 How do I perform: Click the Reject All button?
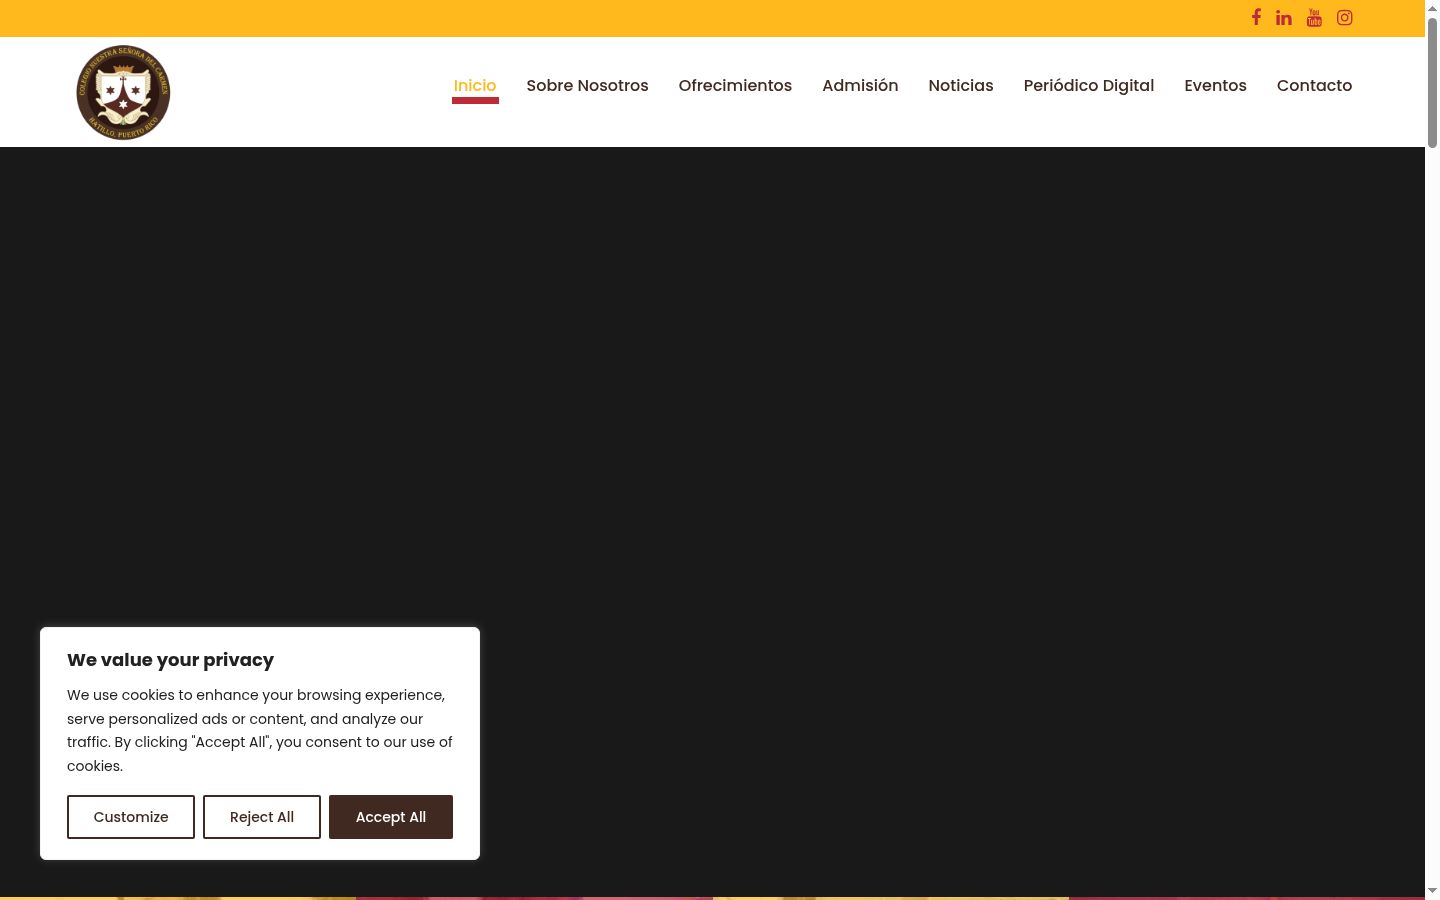tap(262, 817)
